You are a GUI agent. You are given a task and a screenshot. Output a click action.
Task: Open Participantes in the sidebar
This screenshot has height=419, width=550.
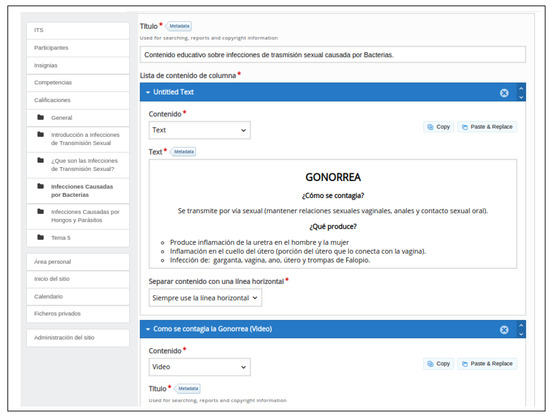click(x=78, y=48)
